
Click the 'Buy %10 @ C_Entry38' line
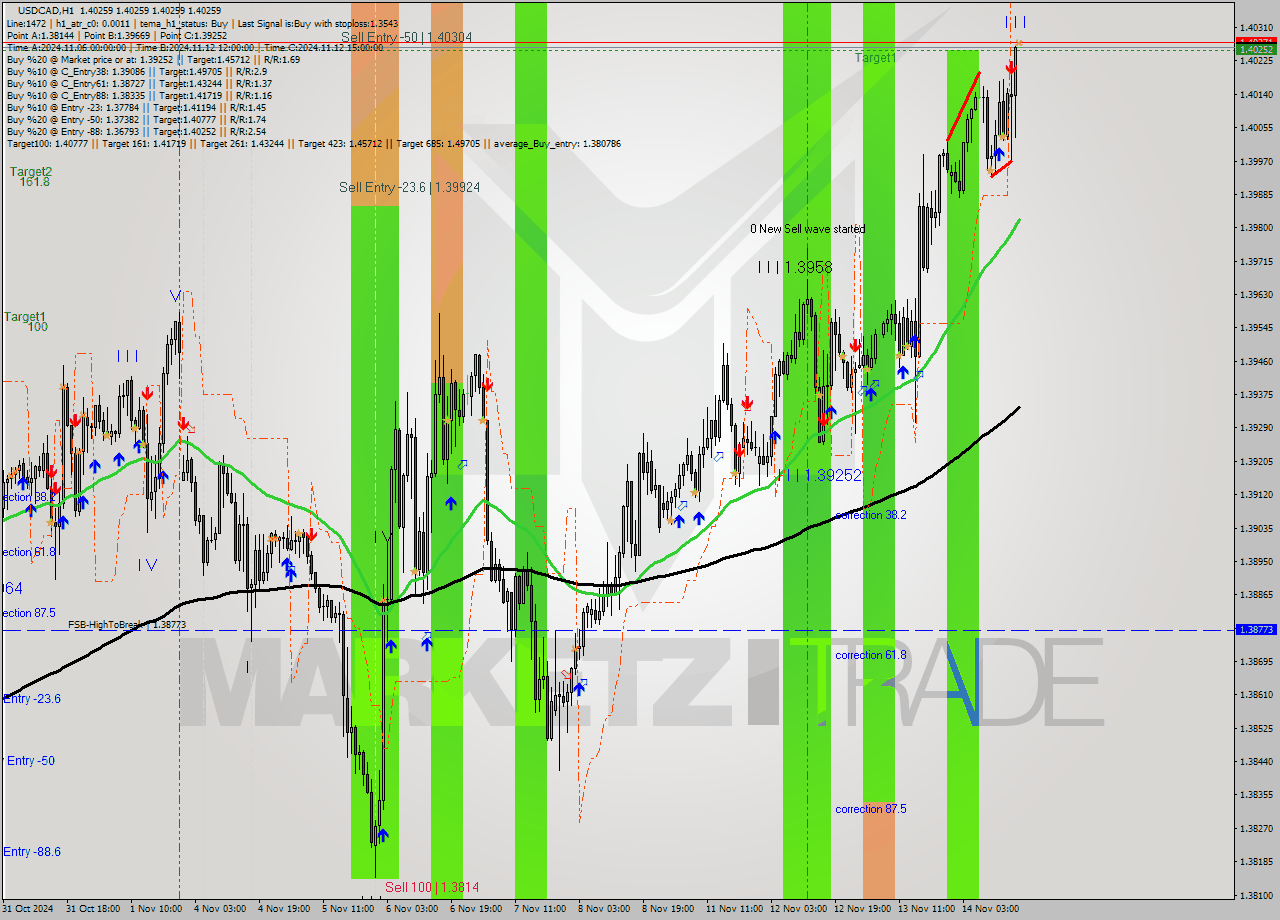tap(136, 71)
